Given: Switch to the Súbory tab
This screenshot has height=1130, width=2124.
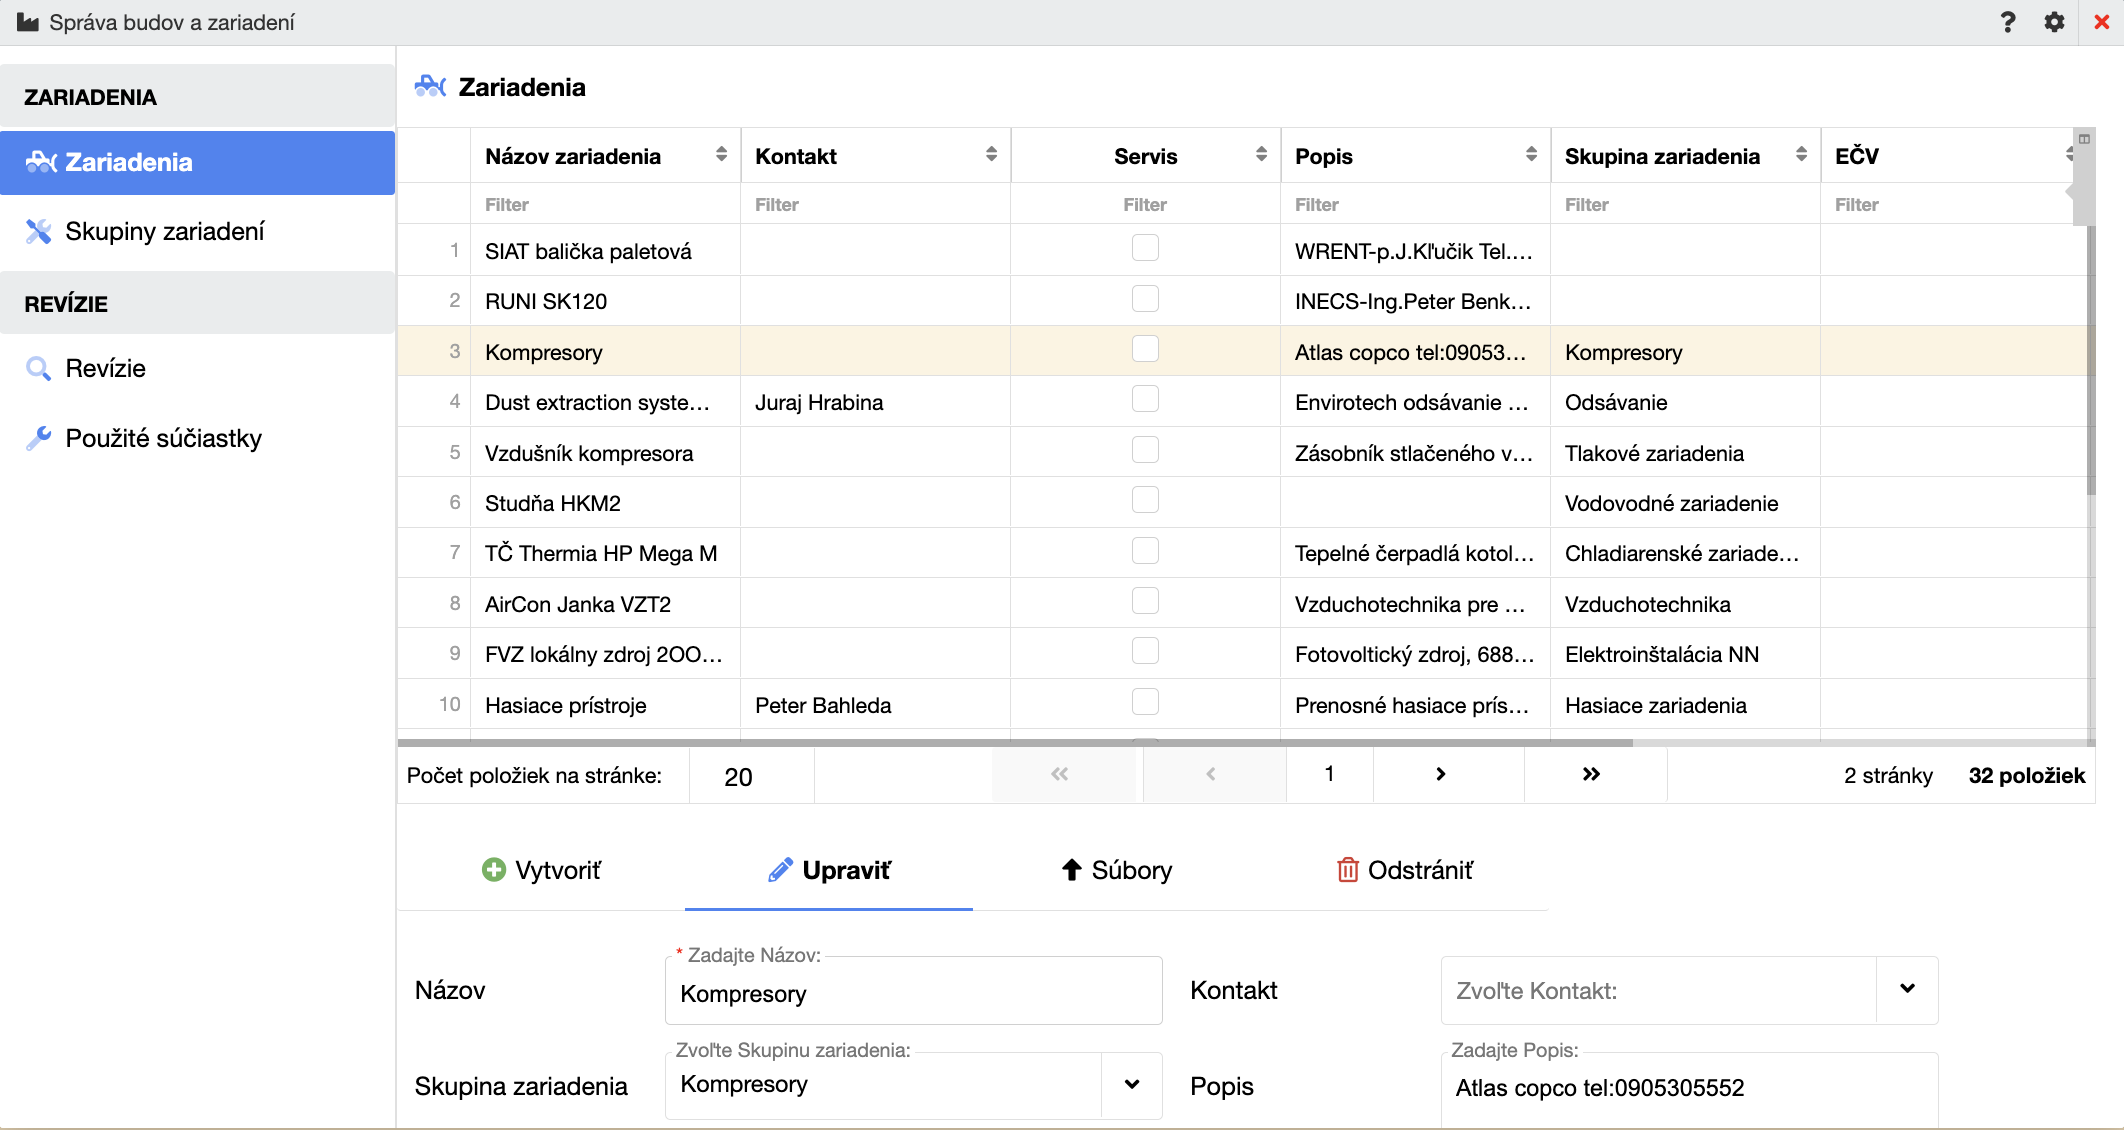Looking at the screenshot, I should tap(1116, 870).
